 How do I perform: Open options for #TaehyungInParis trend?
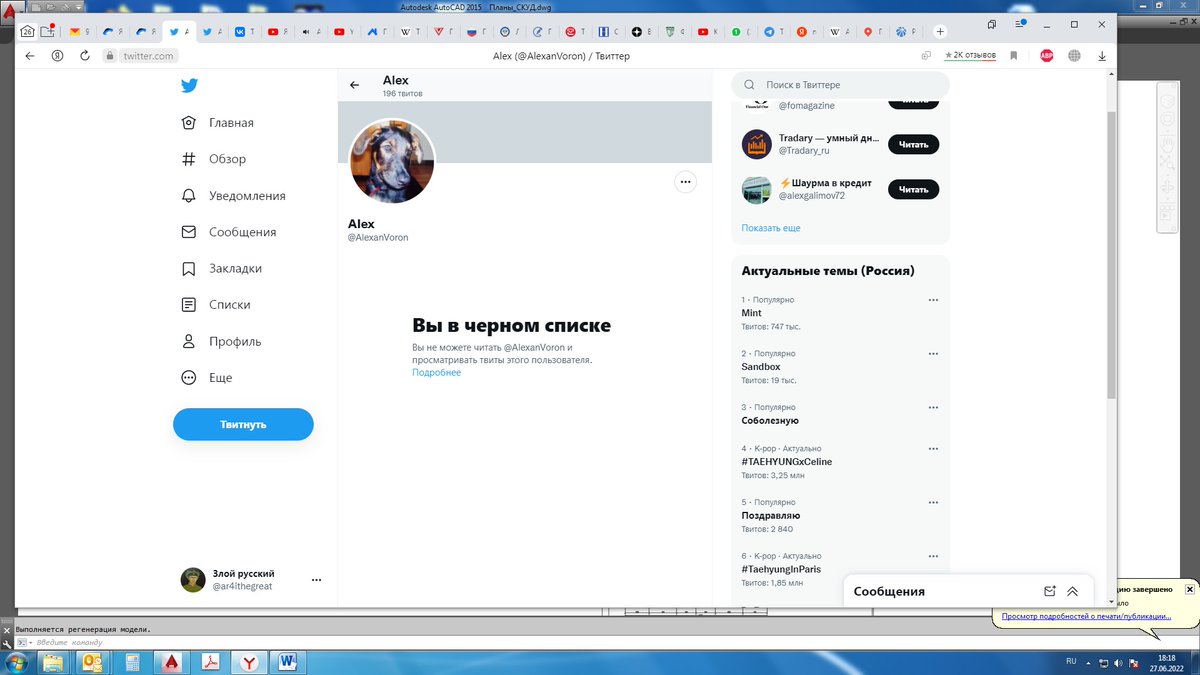tap(933, 555)
